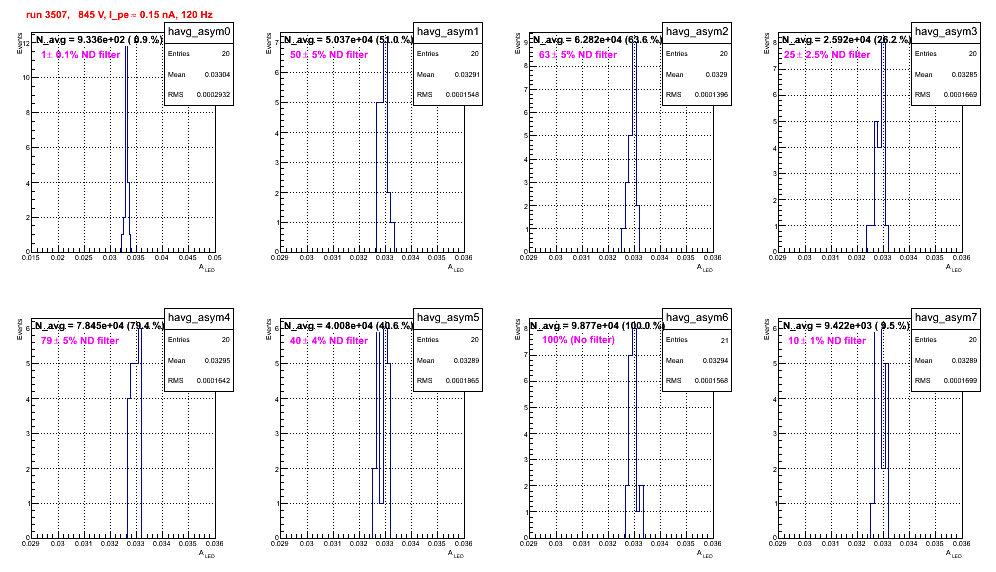The image size is (996, 572).
Task: Click Mean value 0.03304 in havg_asym0
Action: point(217,74)
